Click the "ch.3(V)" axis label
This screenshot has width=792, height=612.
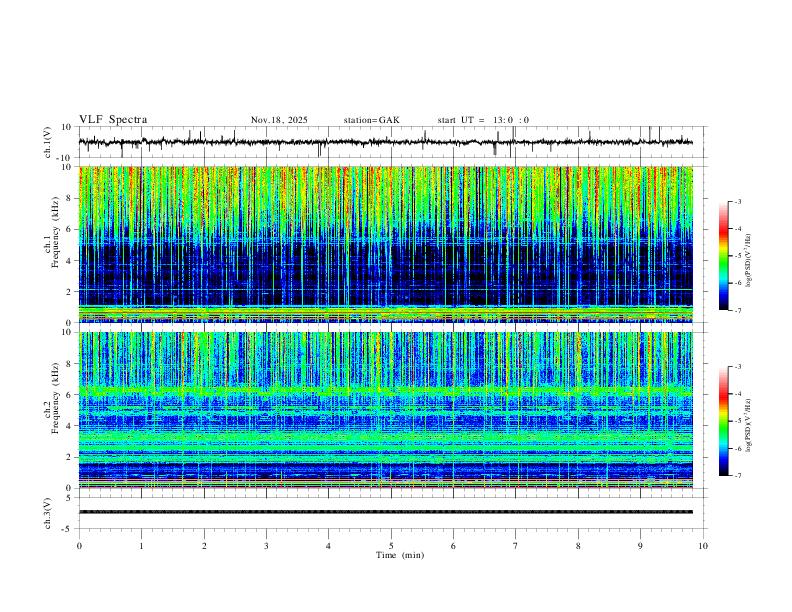tap(48, 513)
